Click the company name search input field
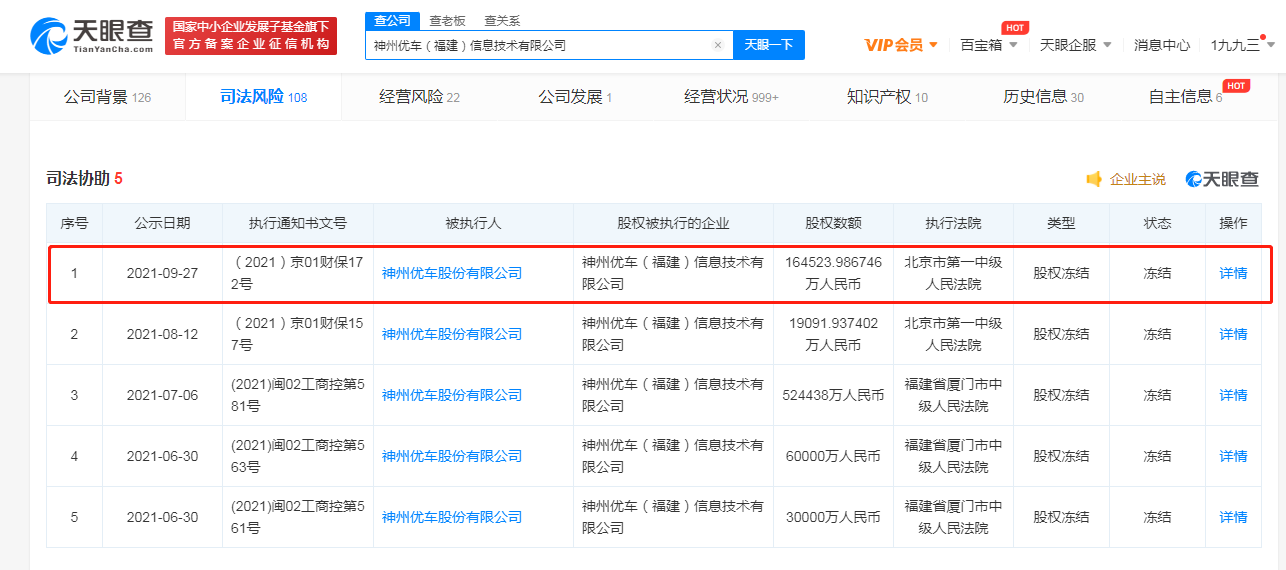Viewport: 1286px width, 570px height. click(538, 45)
